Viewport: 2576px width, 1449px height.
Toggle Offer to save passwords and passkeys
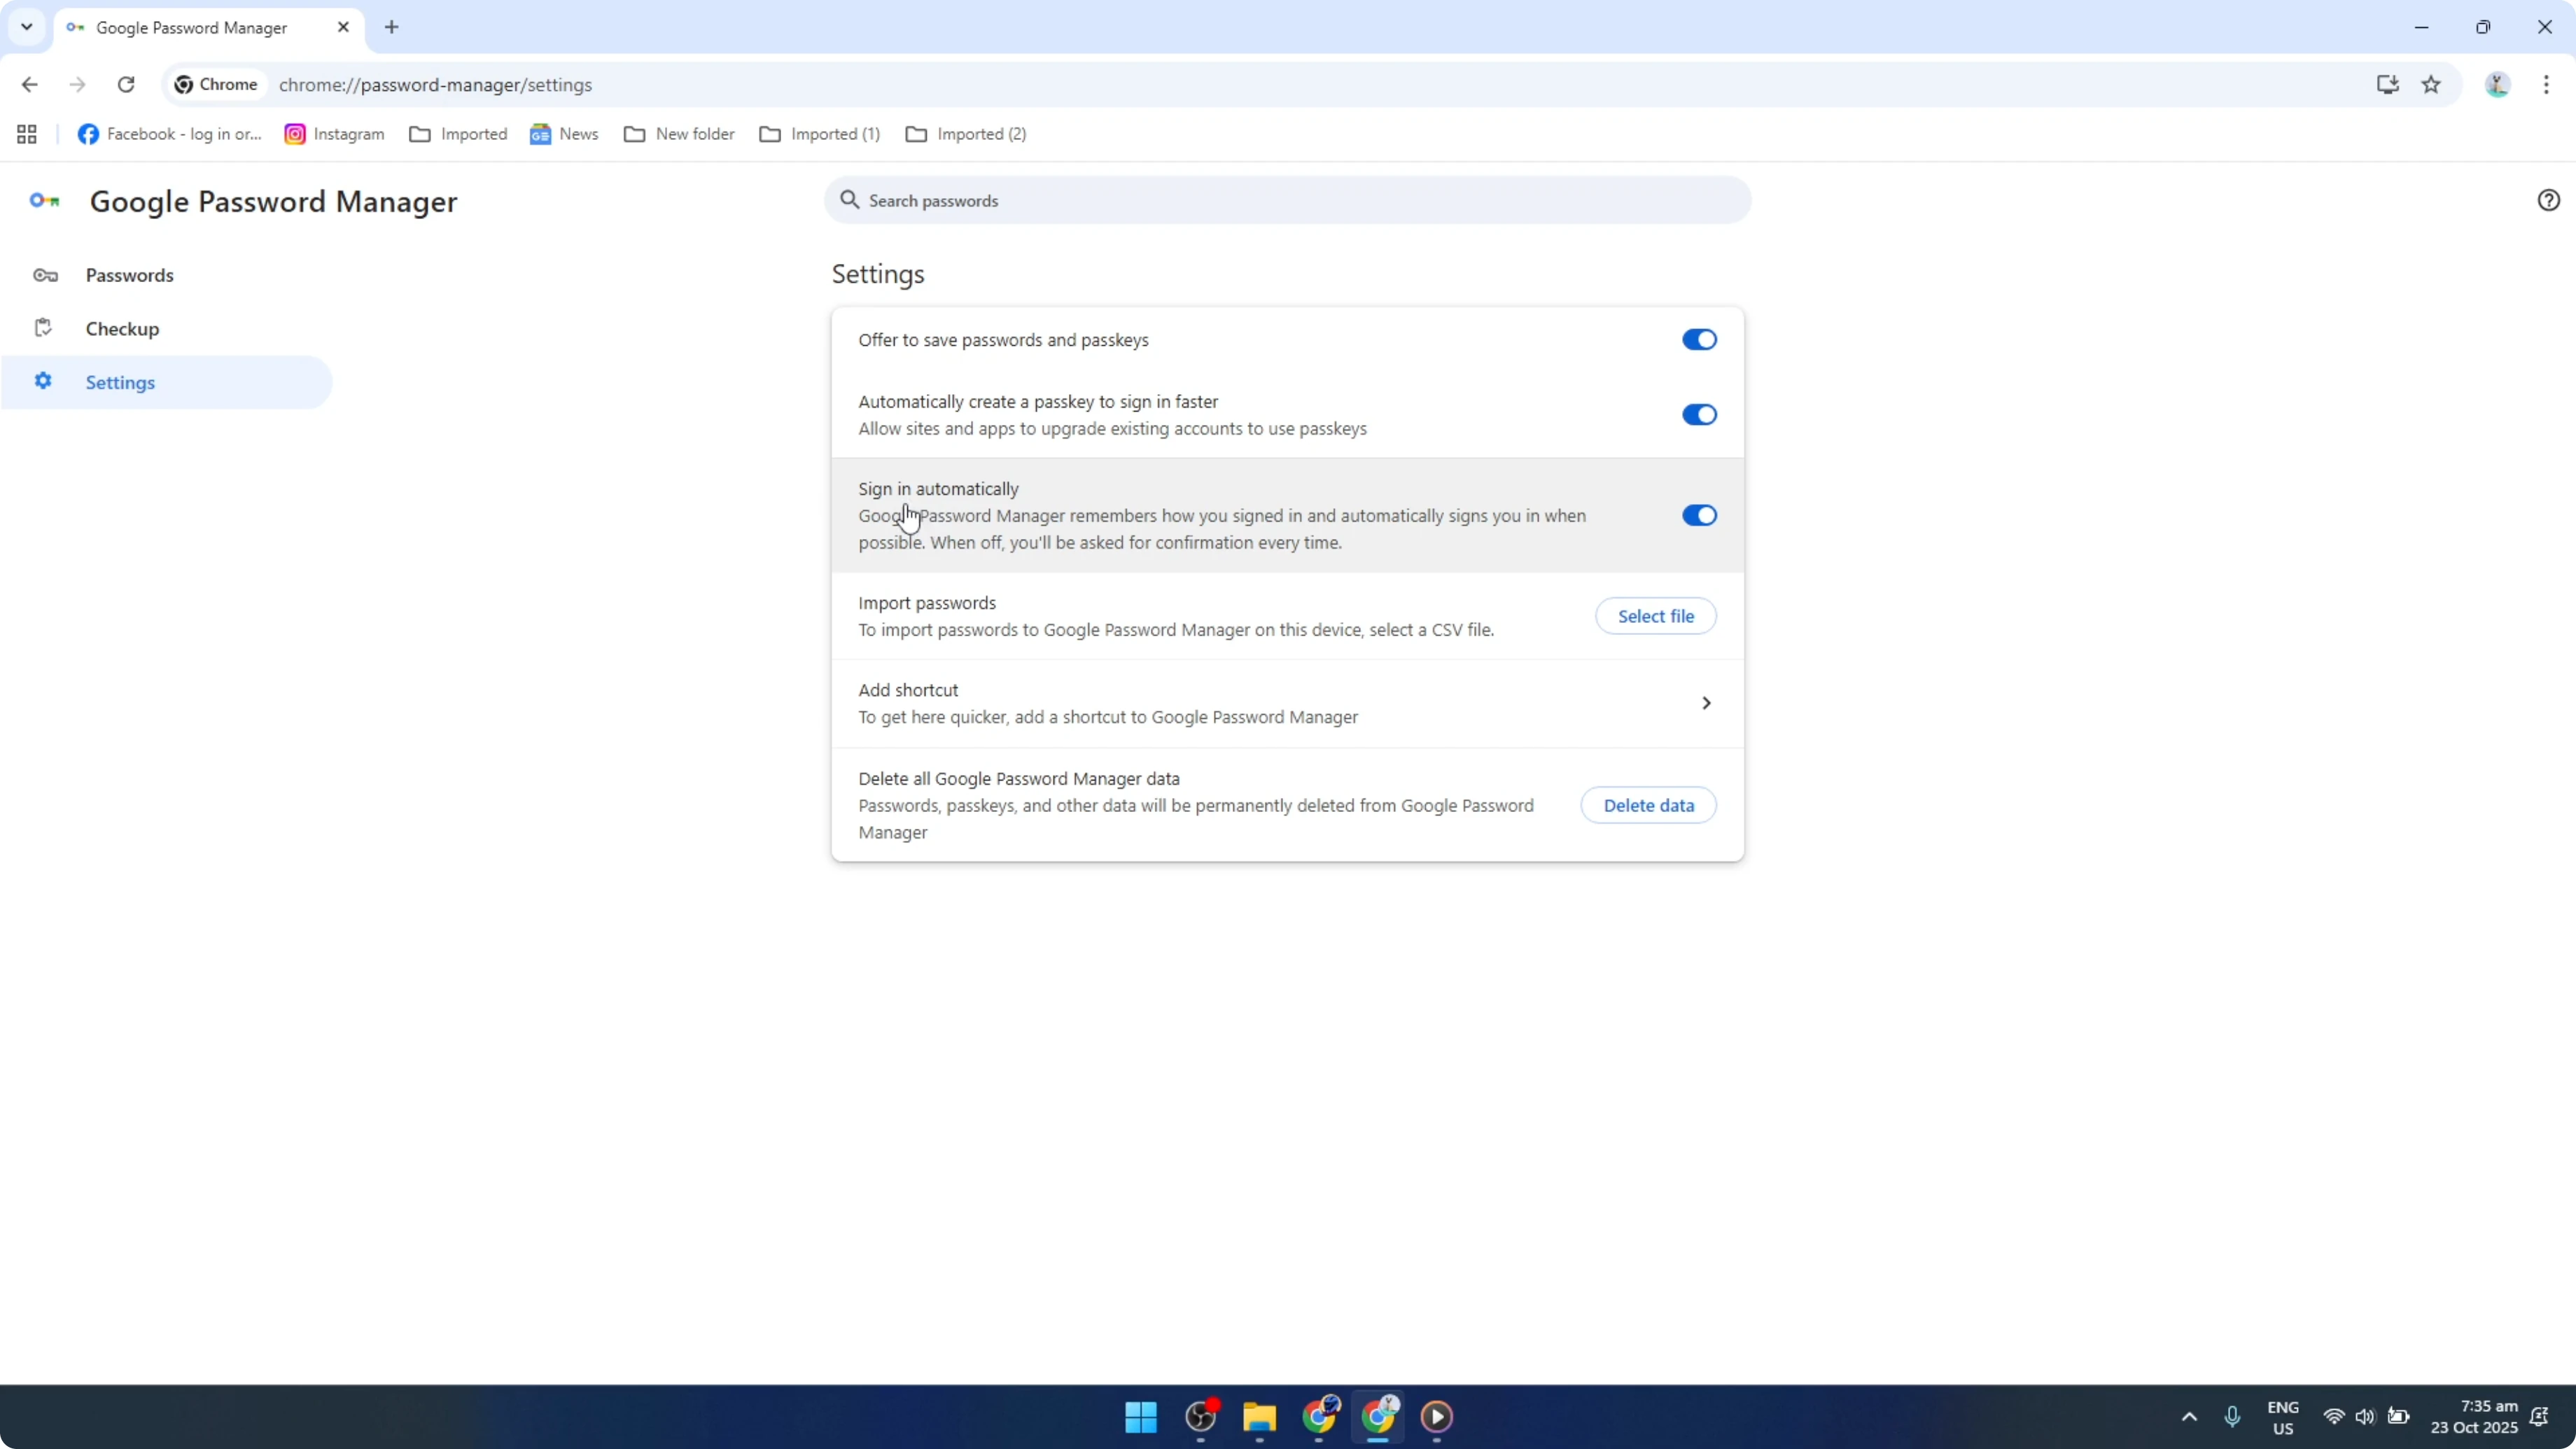[x=1699, y=340]
